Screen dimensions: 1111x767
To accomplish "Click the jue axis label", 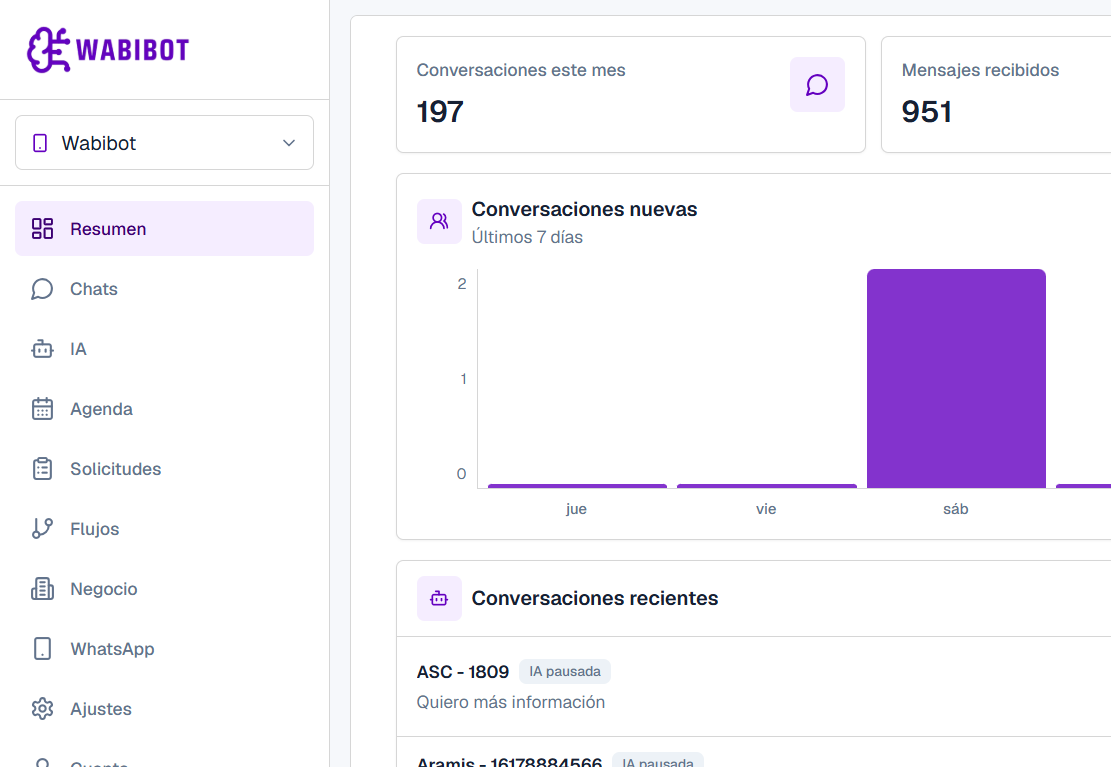I will (x=576, y=509).
